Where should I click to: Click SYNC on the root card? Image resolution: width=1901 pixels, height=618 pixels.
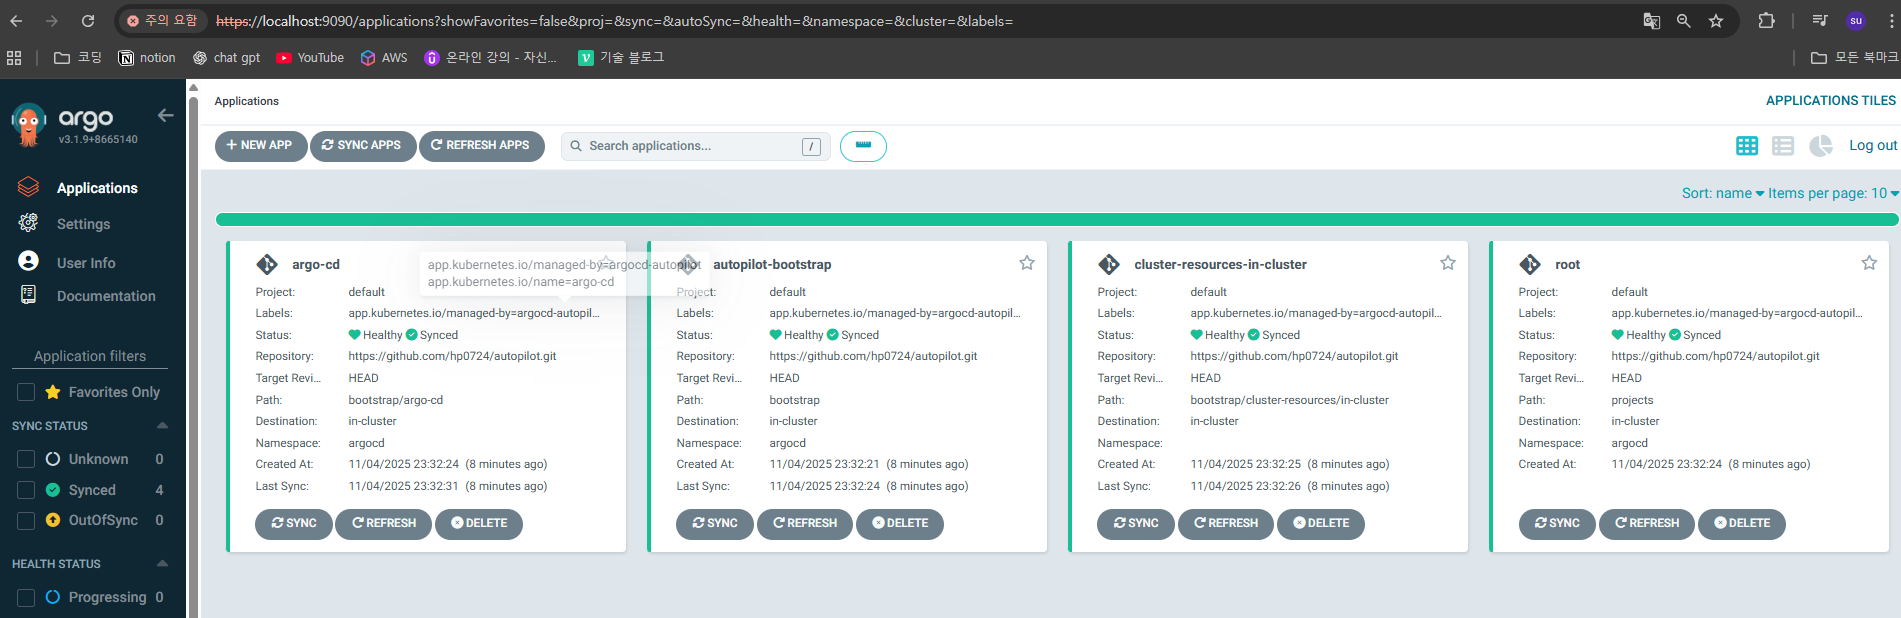(x=1556, y=523)
